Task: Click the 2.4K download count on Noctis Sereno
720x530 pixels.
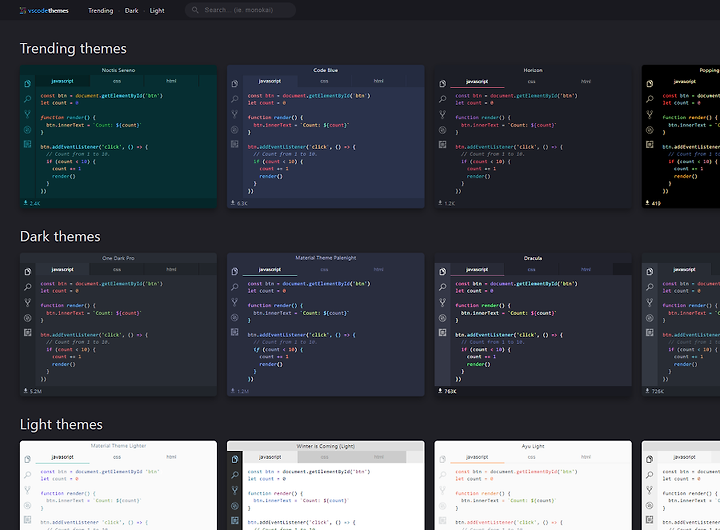Action: pyautogui.click(x=32, y=203)
